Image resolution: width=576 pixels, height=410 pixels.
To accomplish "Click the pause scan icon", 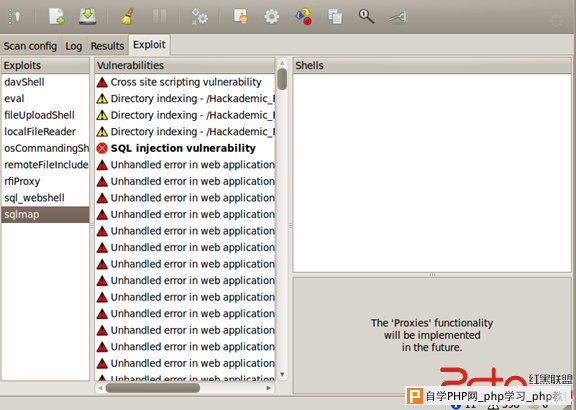I will click(159, 17).
